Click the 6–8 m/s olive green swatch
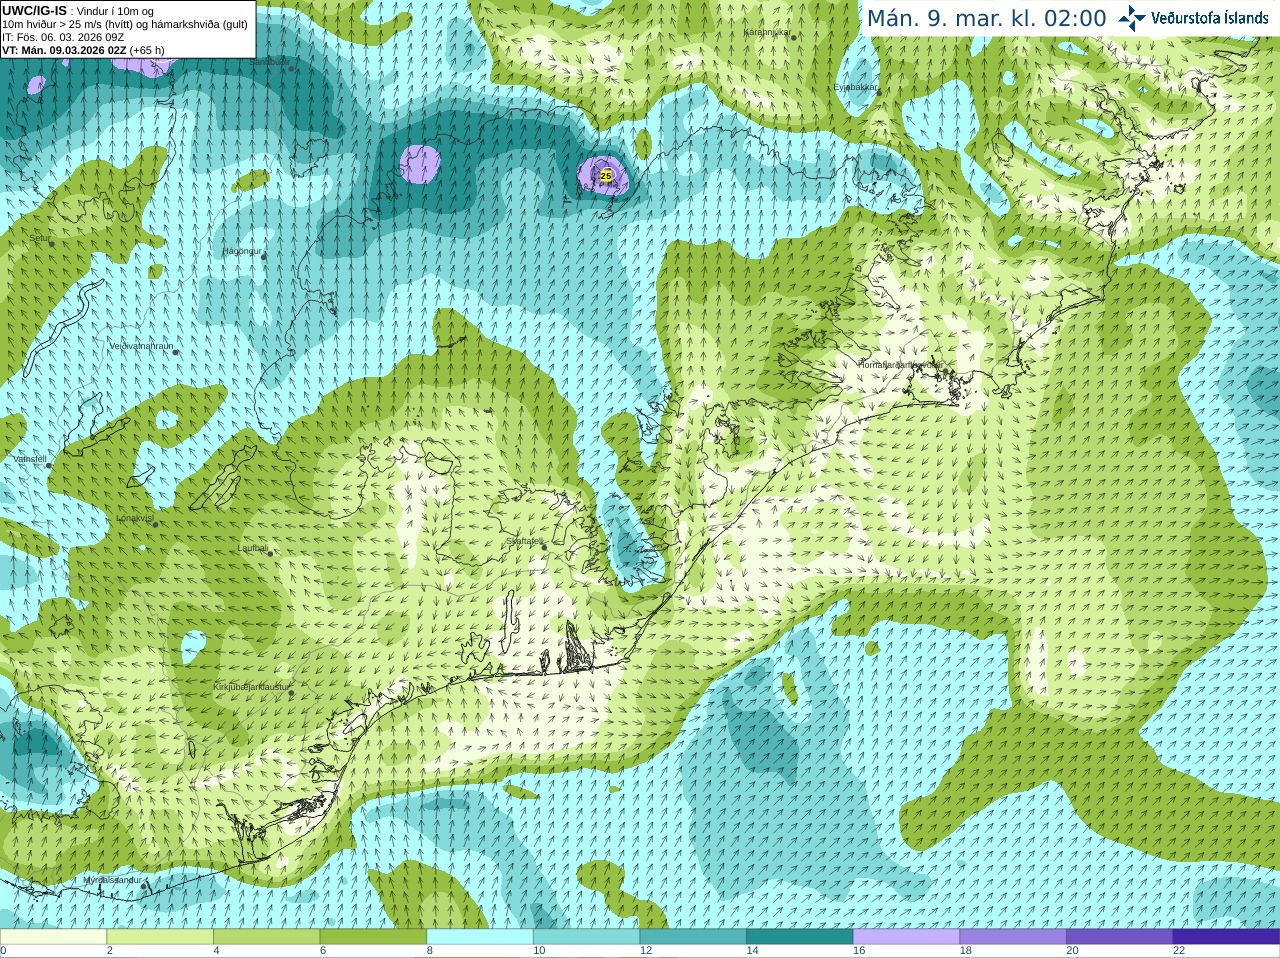Screen dimensions: 1280x958 (373, 937)
